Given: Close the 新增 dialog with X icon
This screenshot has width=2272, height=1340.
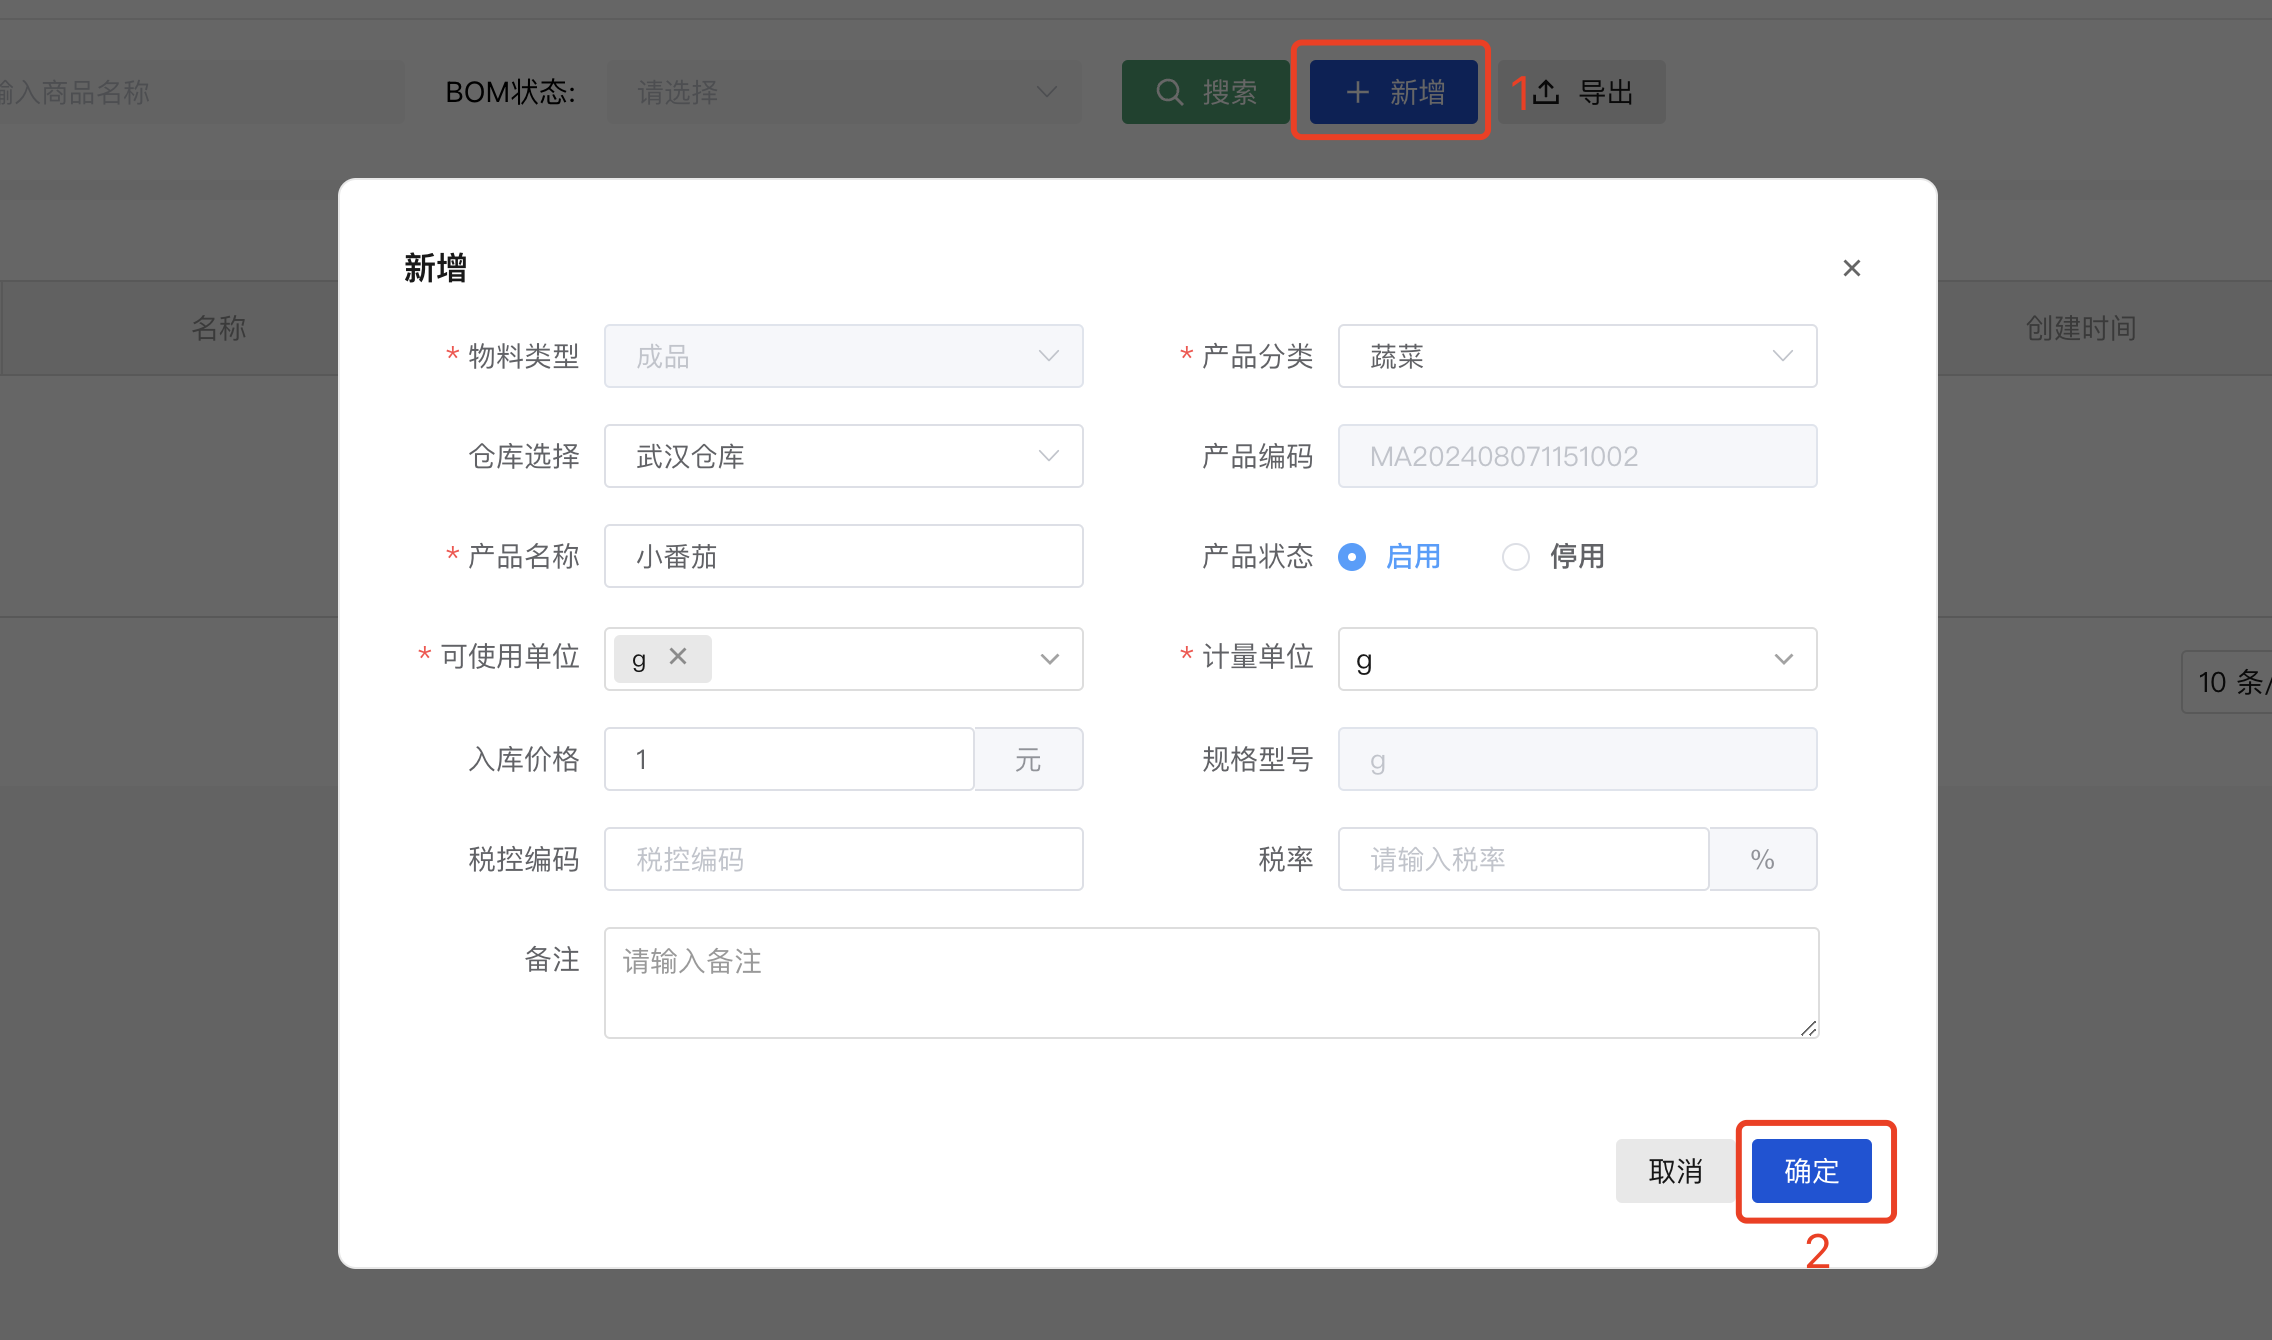Looking at the screenshot, I should click(1851, 268).
